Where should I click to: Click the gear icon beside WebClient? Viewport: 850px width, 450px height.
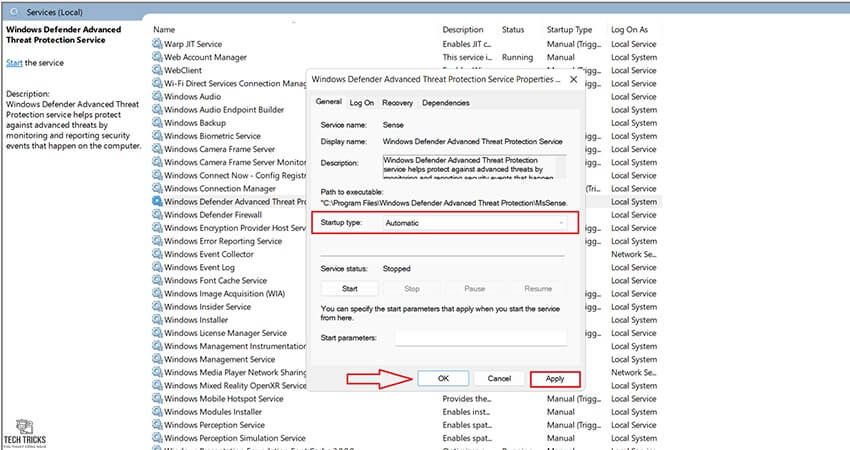click(157, 70)
